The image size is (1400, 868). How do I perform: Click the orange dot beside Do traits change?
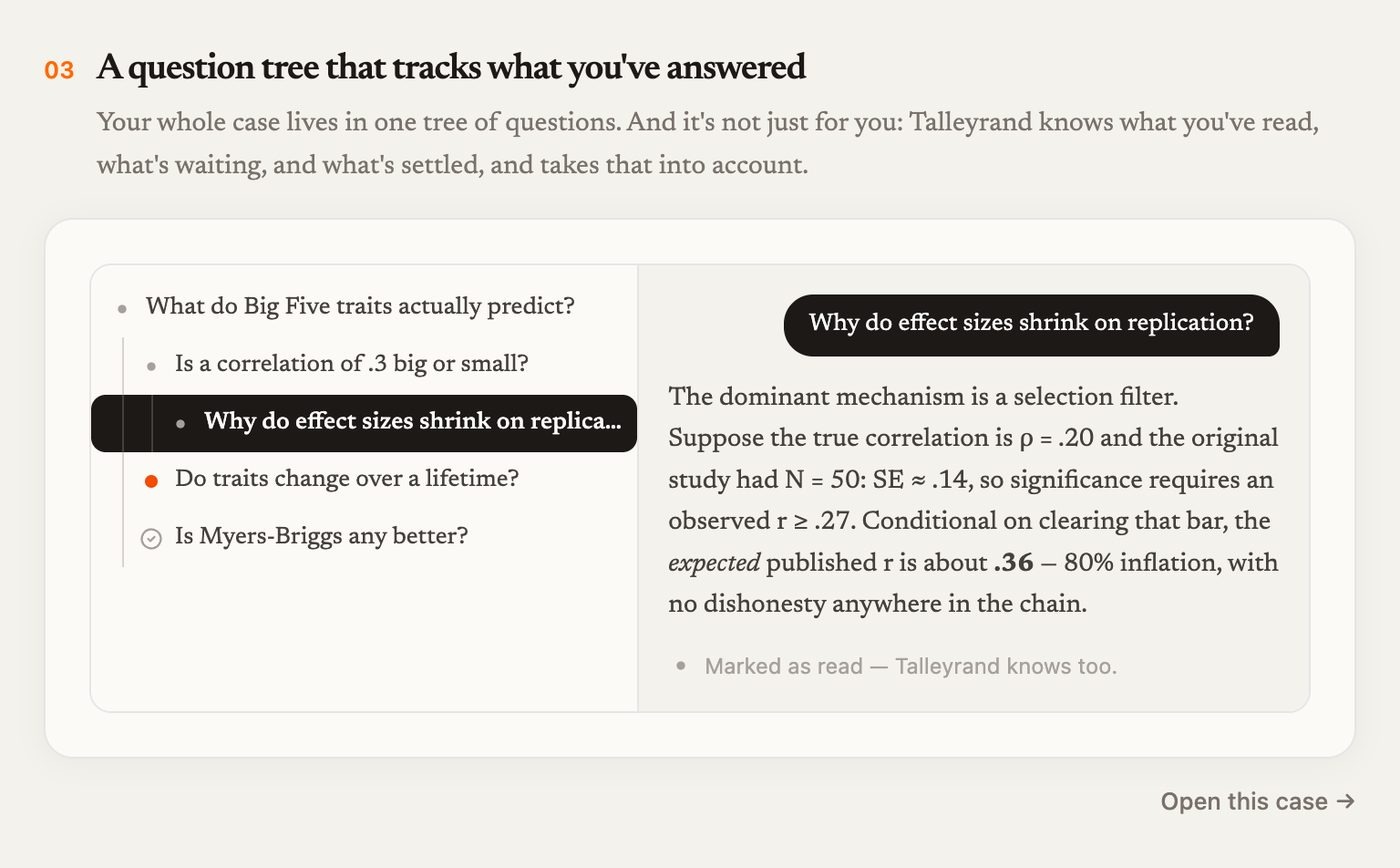pos(151,481)
